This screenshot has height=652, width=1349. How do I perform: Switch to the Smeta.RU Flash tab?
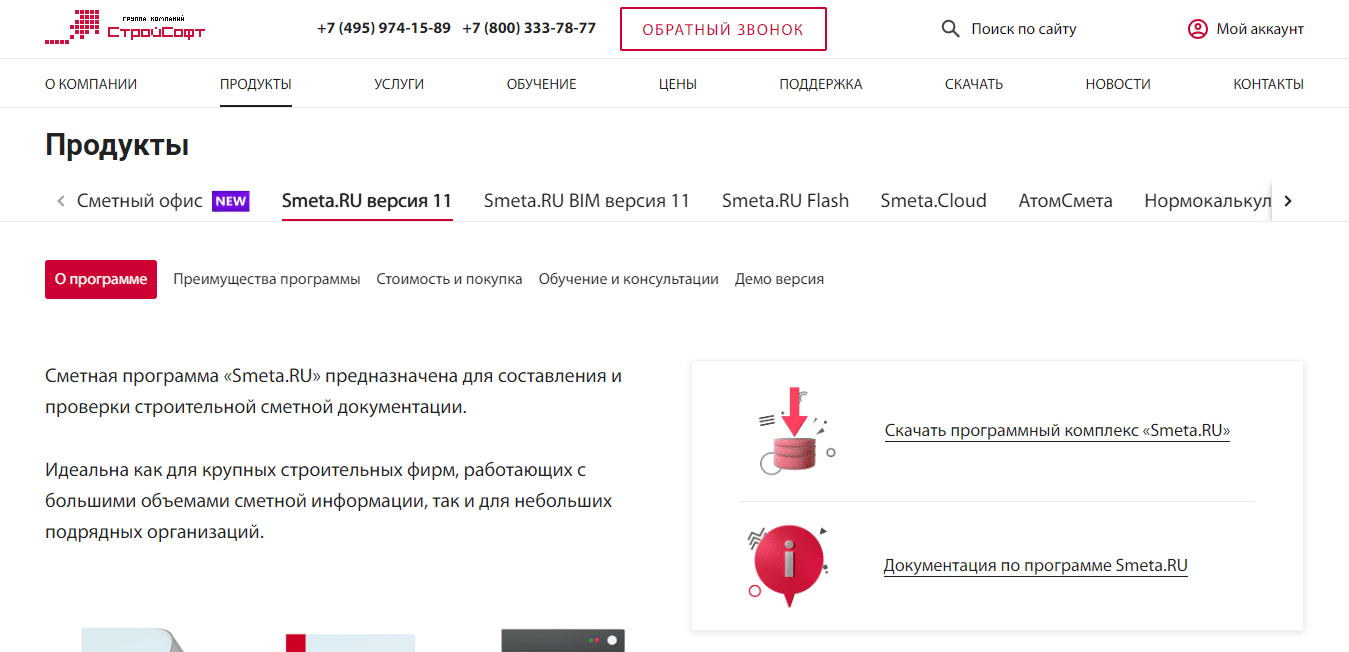click(785, 201)
